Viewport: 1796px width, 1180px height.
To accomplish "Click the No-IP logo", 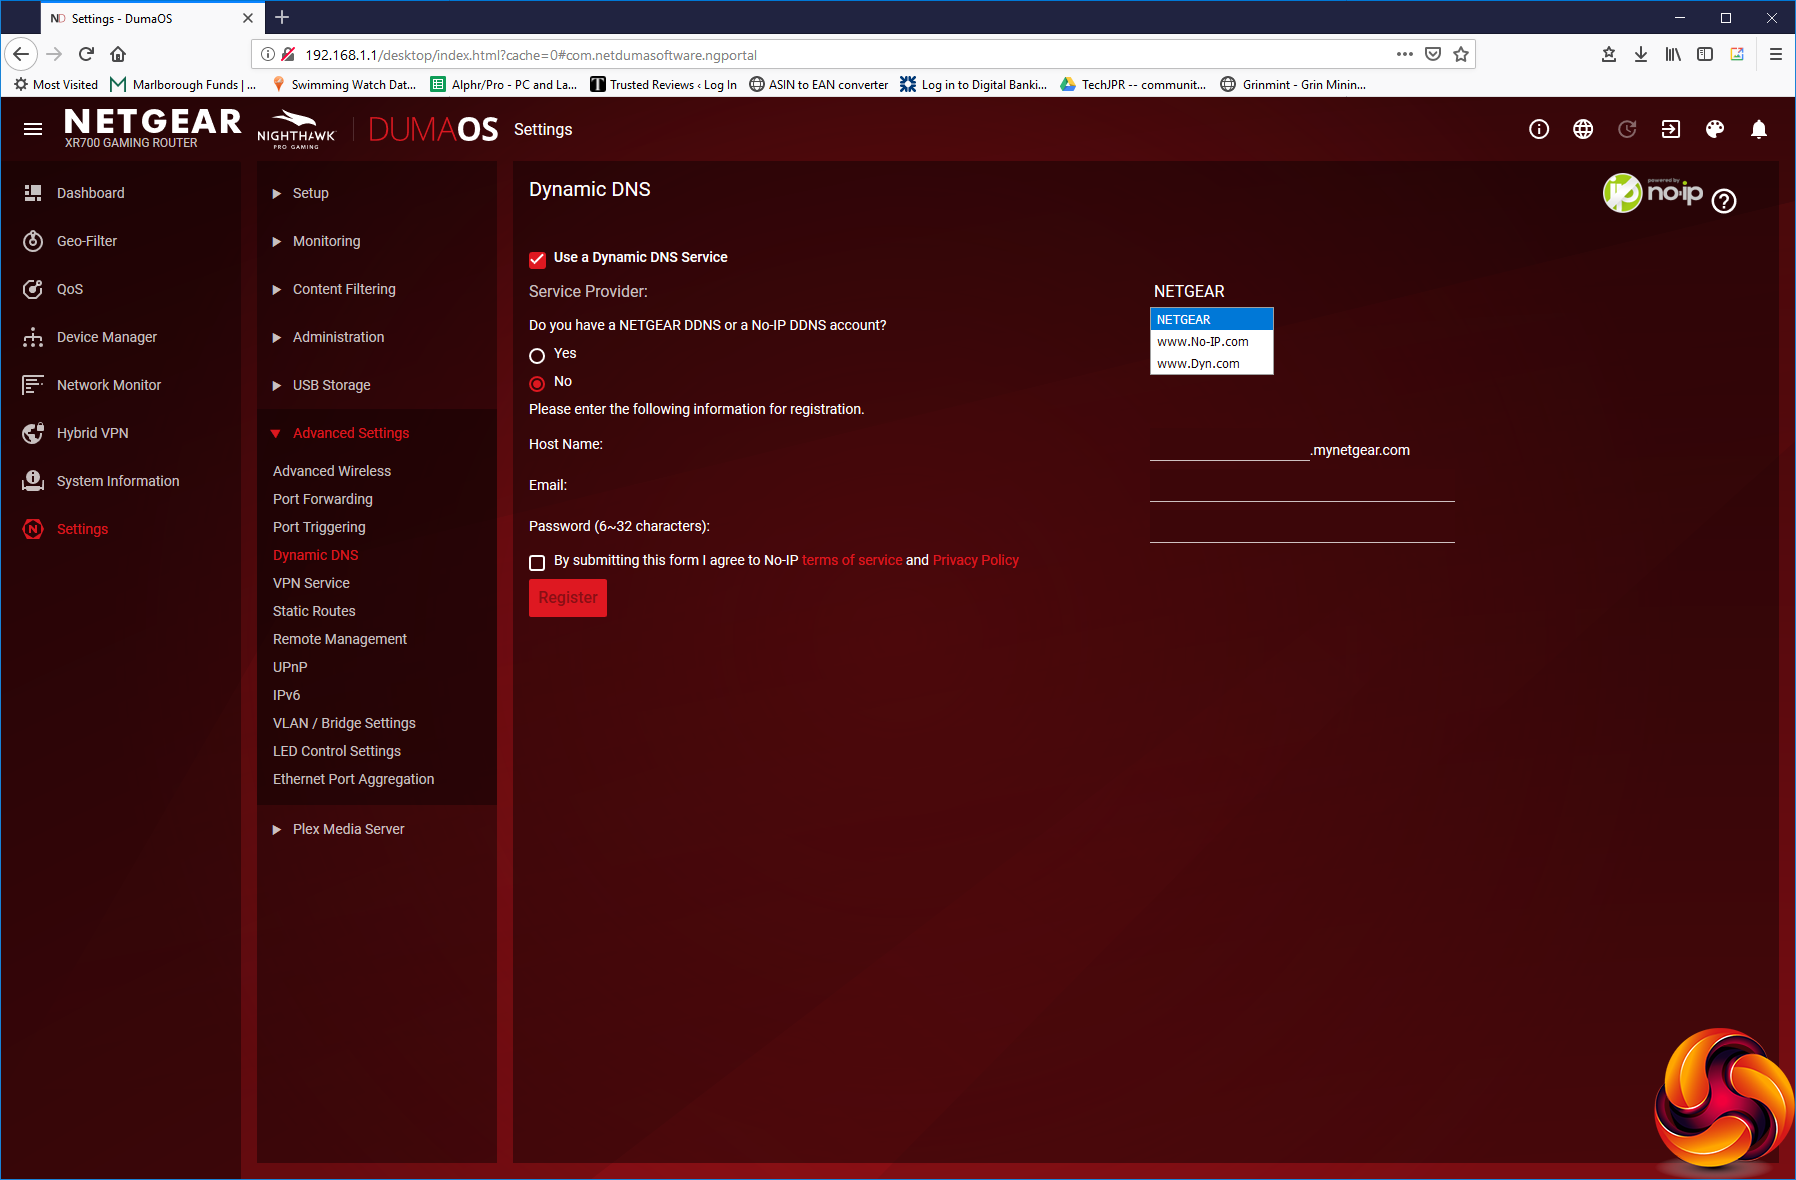I will pos(1652,192).
